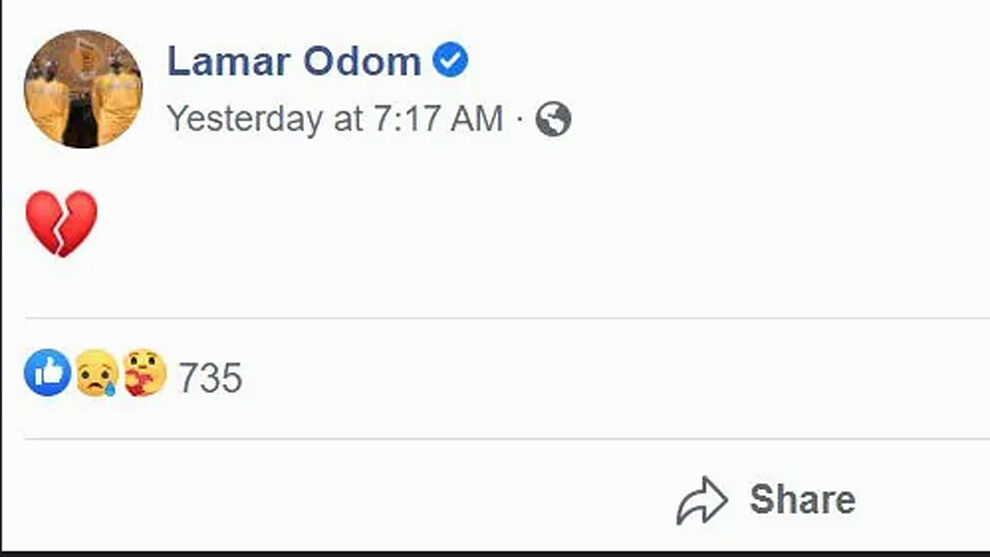Viewport: 990px width, 557px height.
Task: Click the word 'Lamar' in the name
Action: click(217, 62)
